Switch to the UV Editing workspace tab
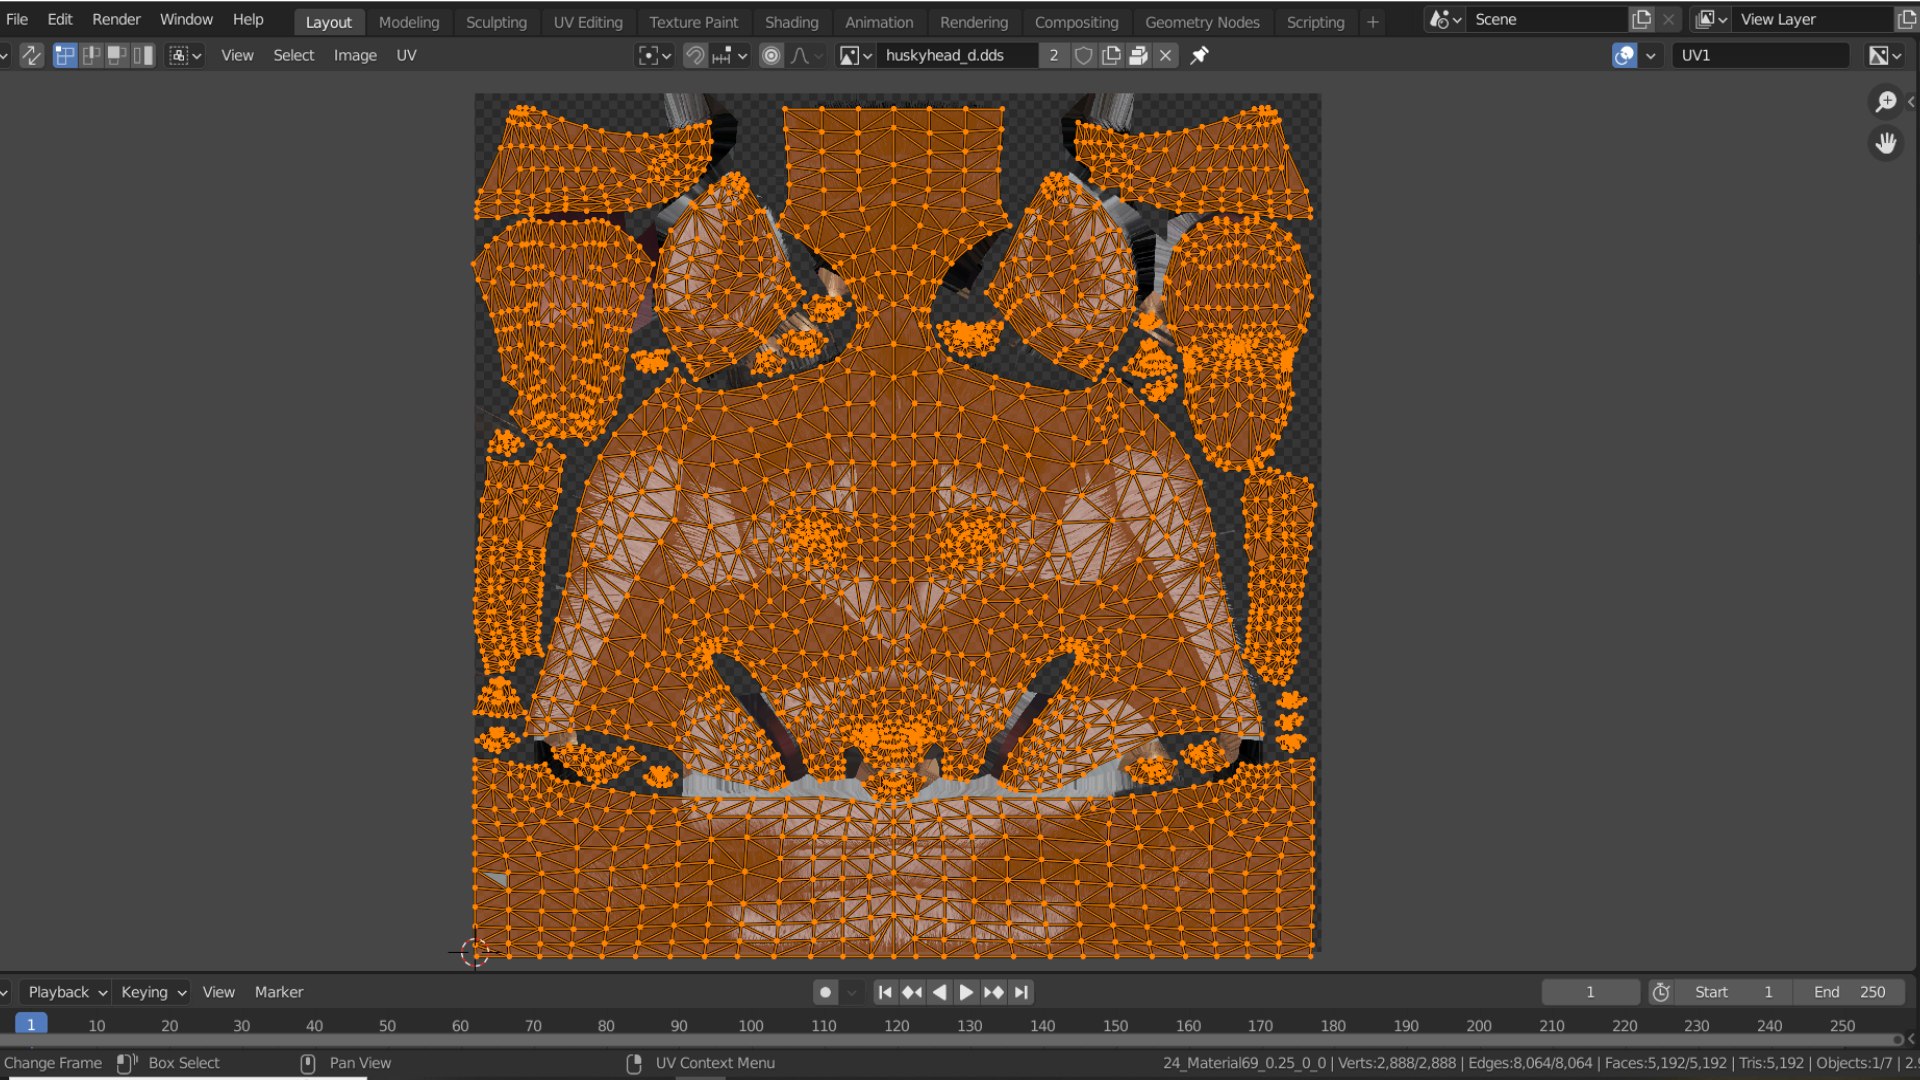This screenshot has width=1920, height=1080. point(588,22)
